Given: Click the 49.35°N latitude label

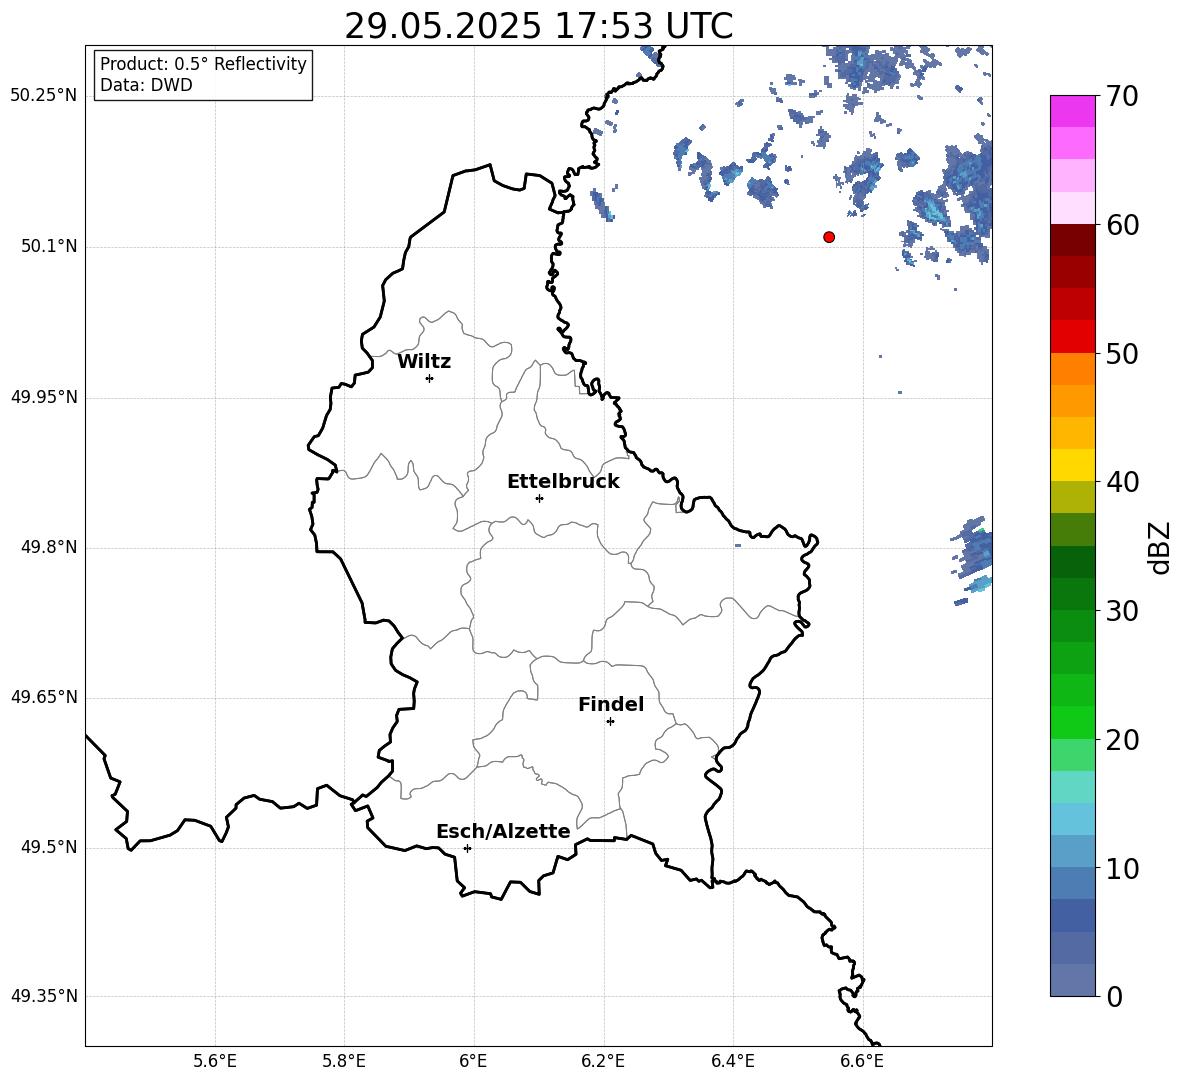Looking at the screenshot, I should (44, 996).
